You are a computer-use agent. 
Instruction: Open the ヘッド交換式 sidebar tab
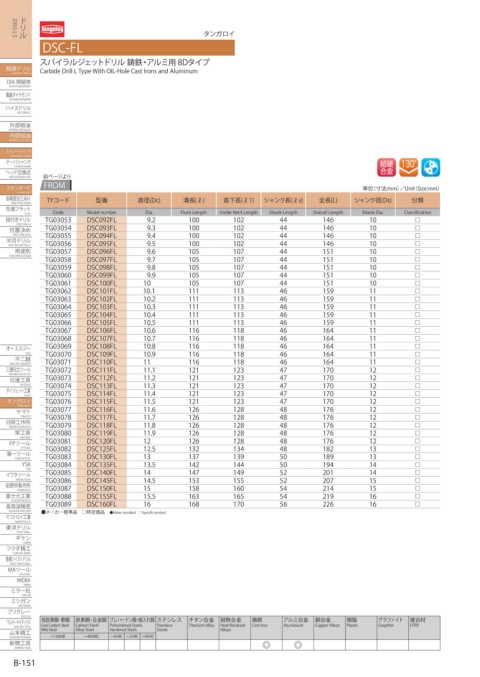pyautogui.click(x=16, y=174)
